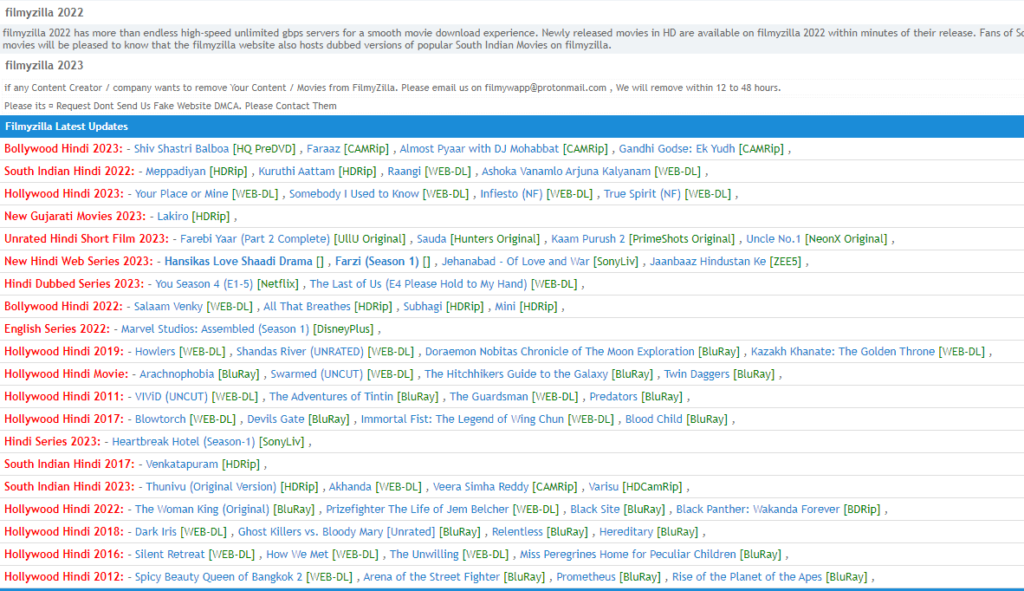This screenshot has width=1024, height=591.
Task: Open The Last of Us E4 link
Action: click(x=418, y=284)
